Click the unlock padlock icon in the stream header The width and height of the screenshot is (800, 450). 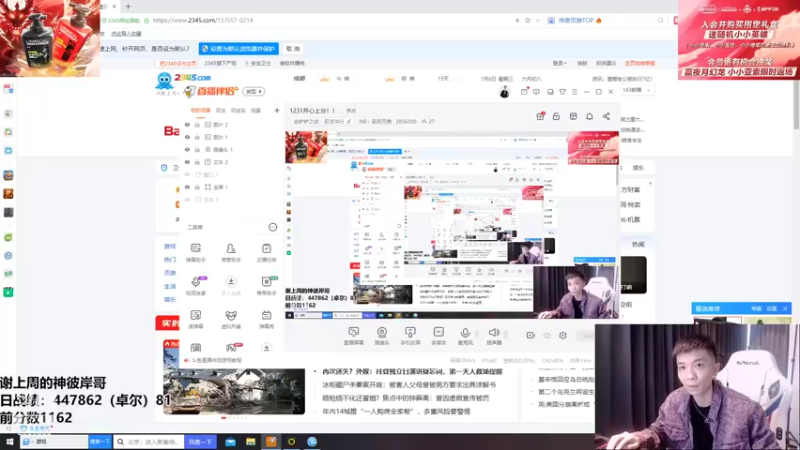[557, 116]
